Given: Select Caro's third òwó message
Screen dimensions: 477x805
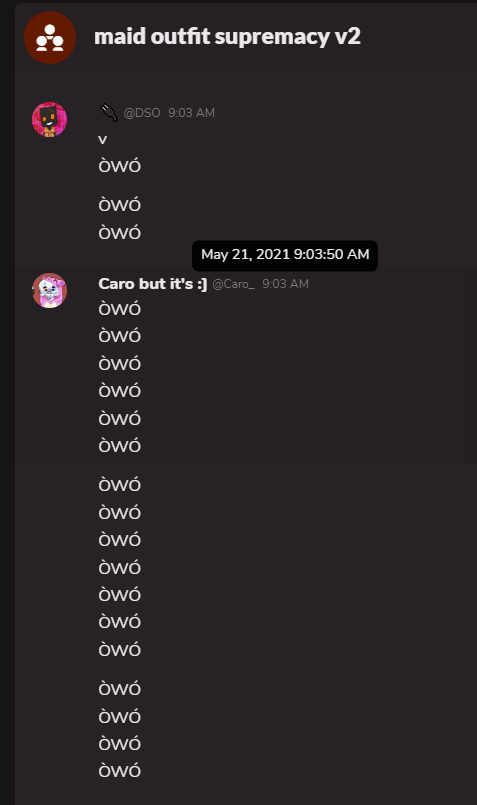Looking at the screenshot, I should tap(120, 363).
